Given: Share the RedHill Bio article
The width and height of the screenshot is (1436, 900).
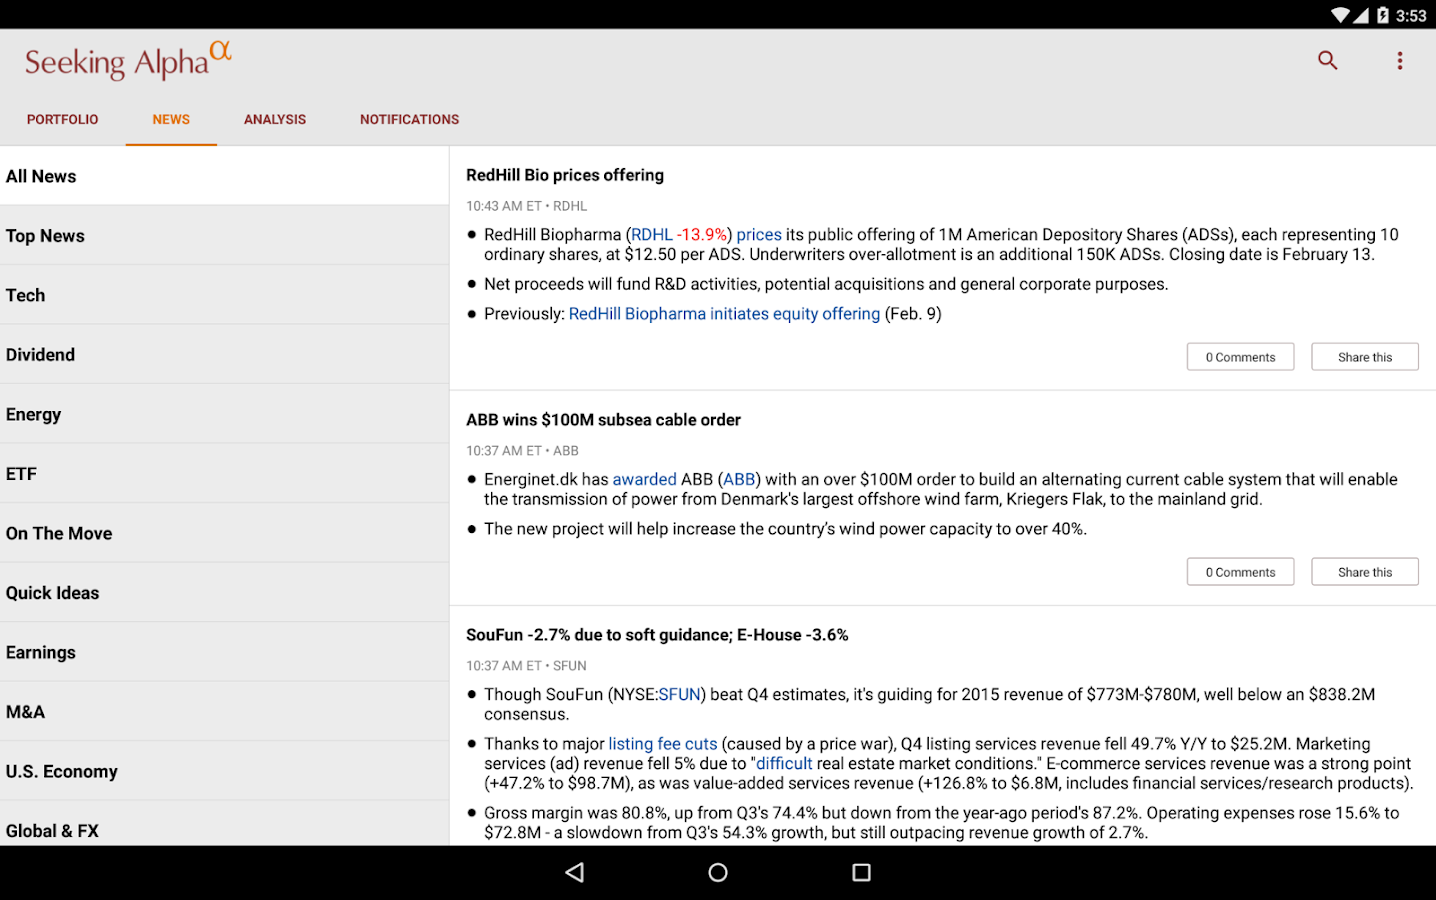Looking at the screenshot, I should [1365, 357].
